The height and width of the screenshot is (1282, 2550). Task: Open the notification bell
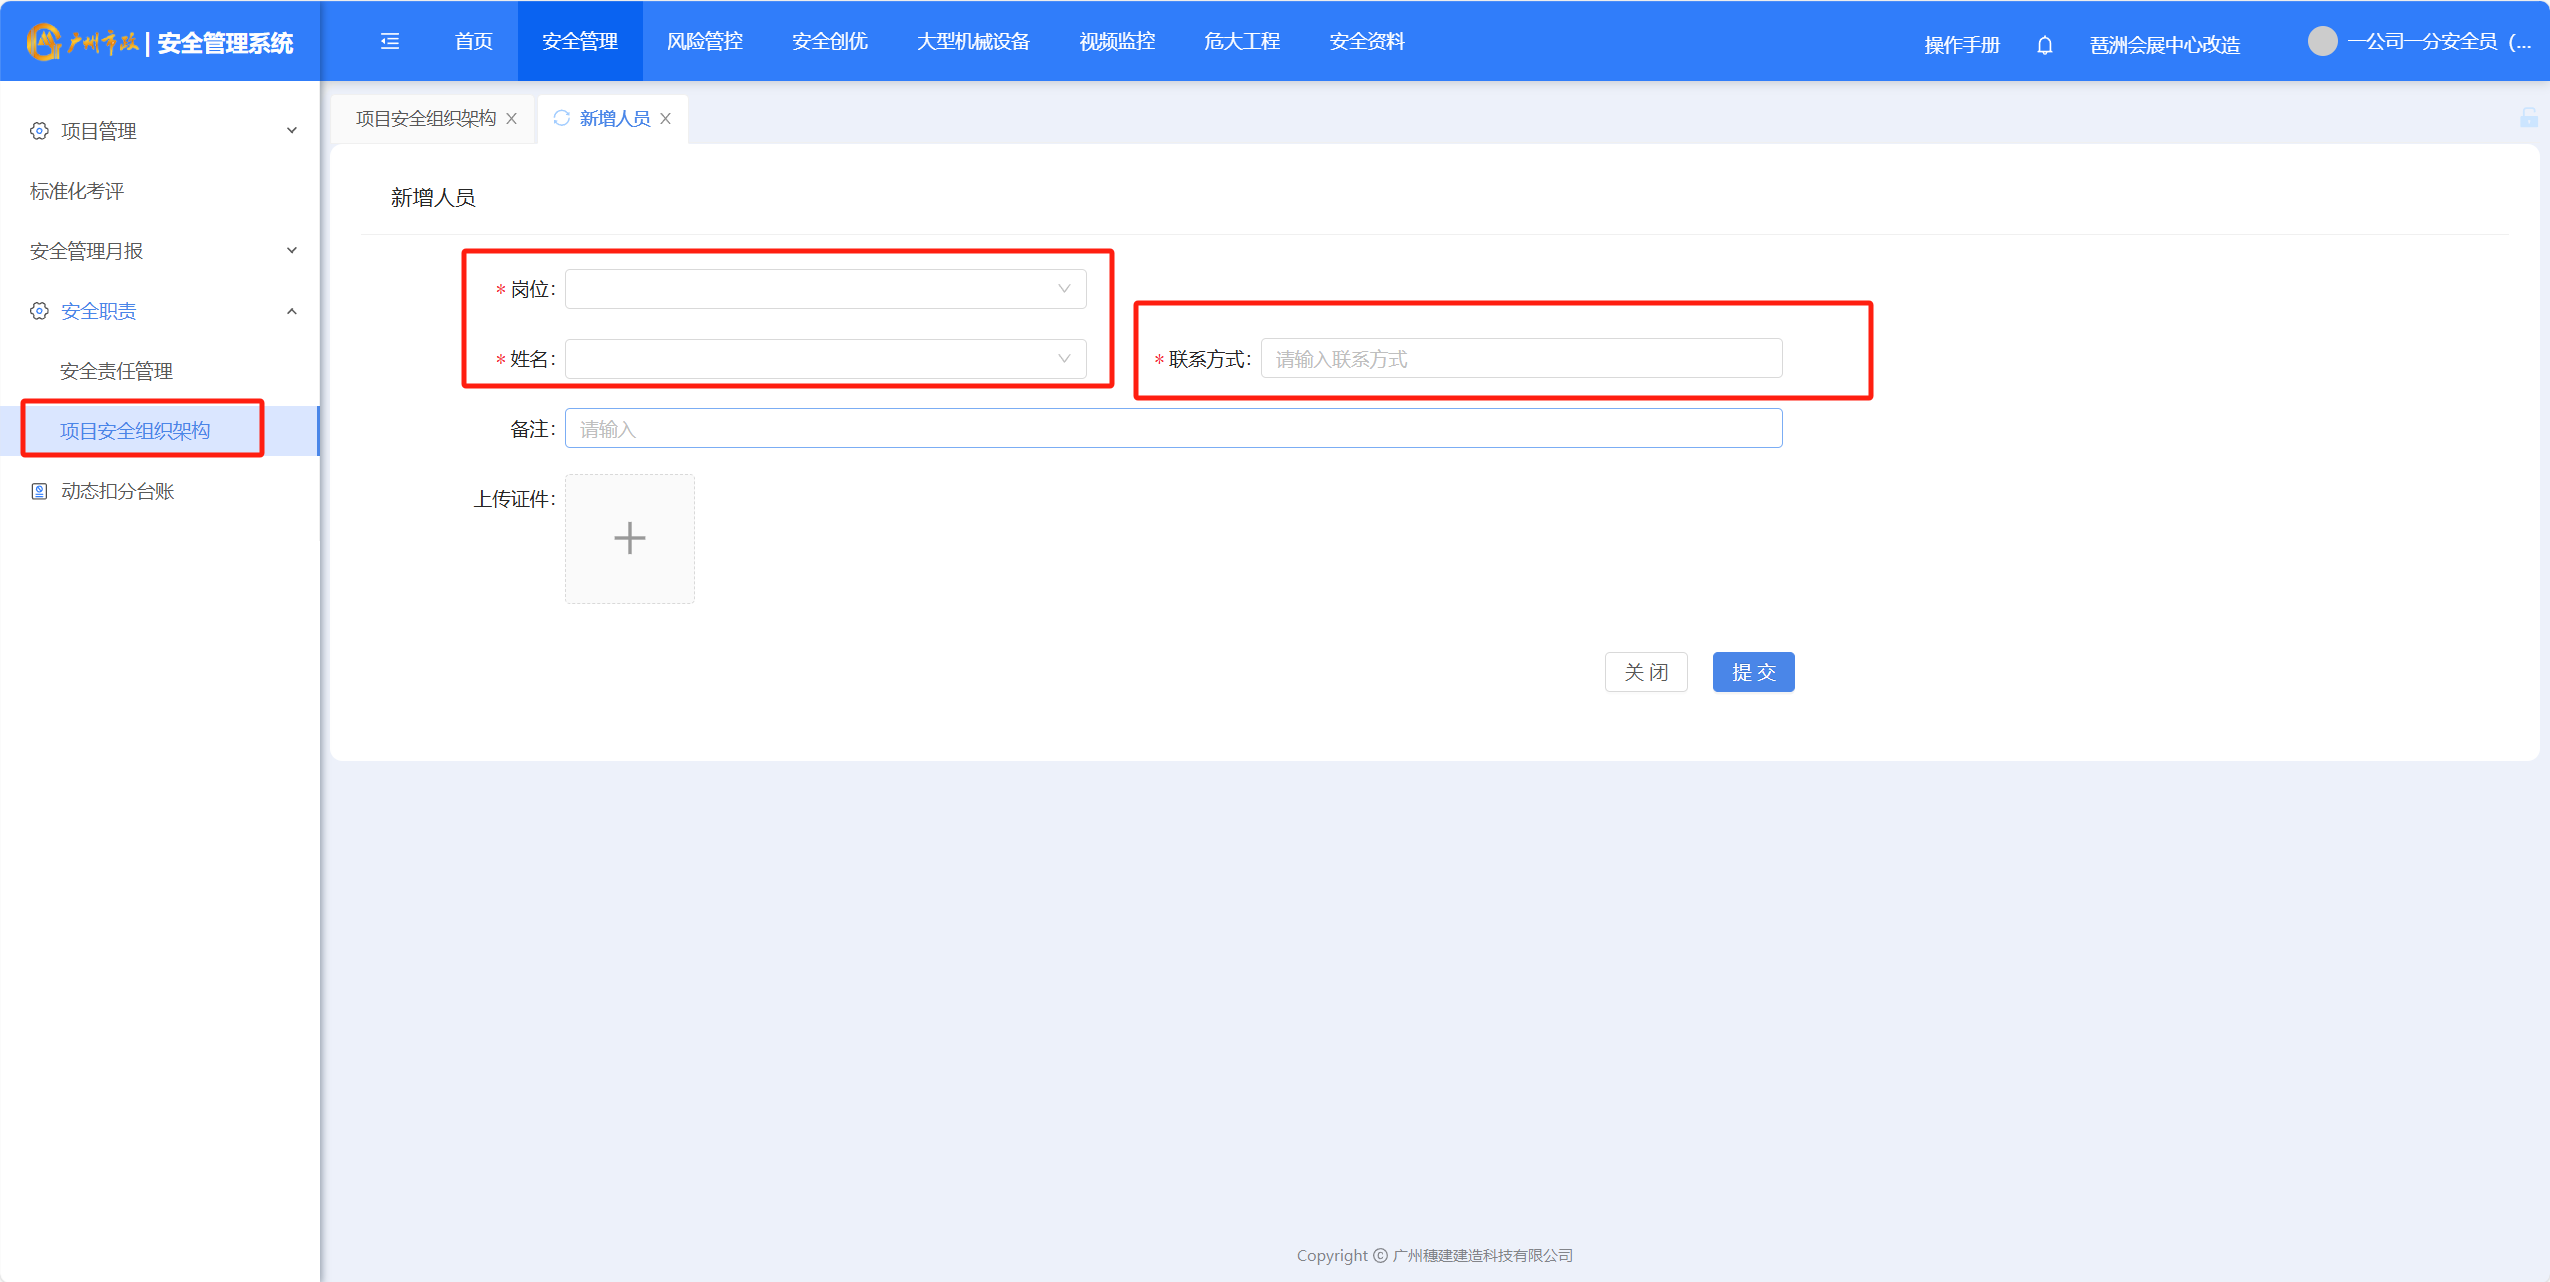2044,45
